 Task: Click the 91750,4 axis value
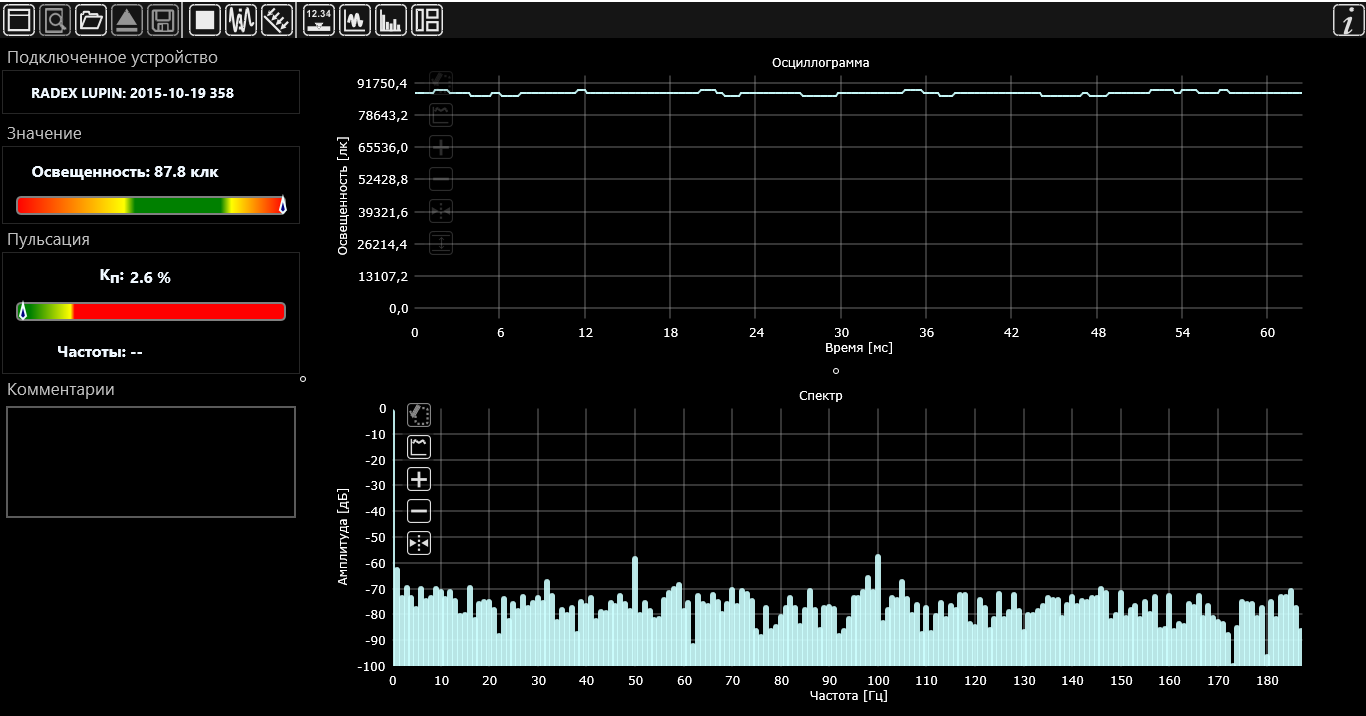383,83
